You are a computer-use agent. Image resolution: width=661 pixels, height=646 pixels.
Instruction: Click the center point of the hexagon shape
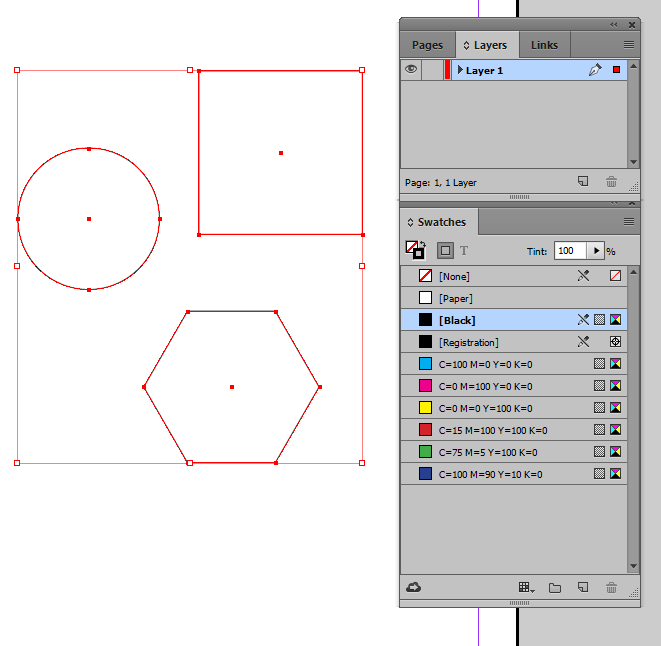pos(232,387)
